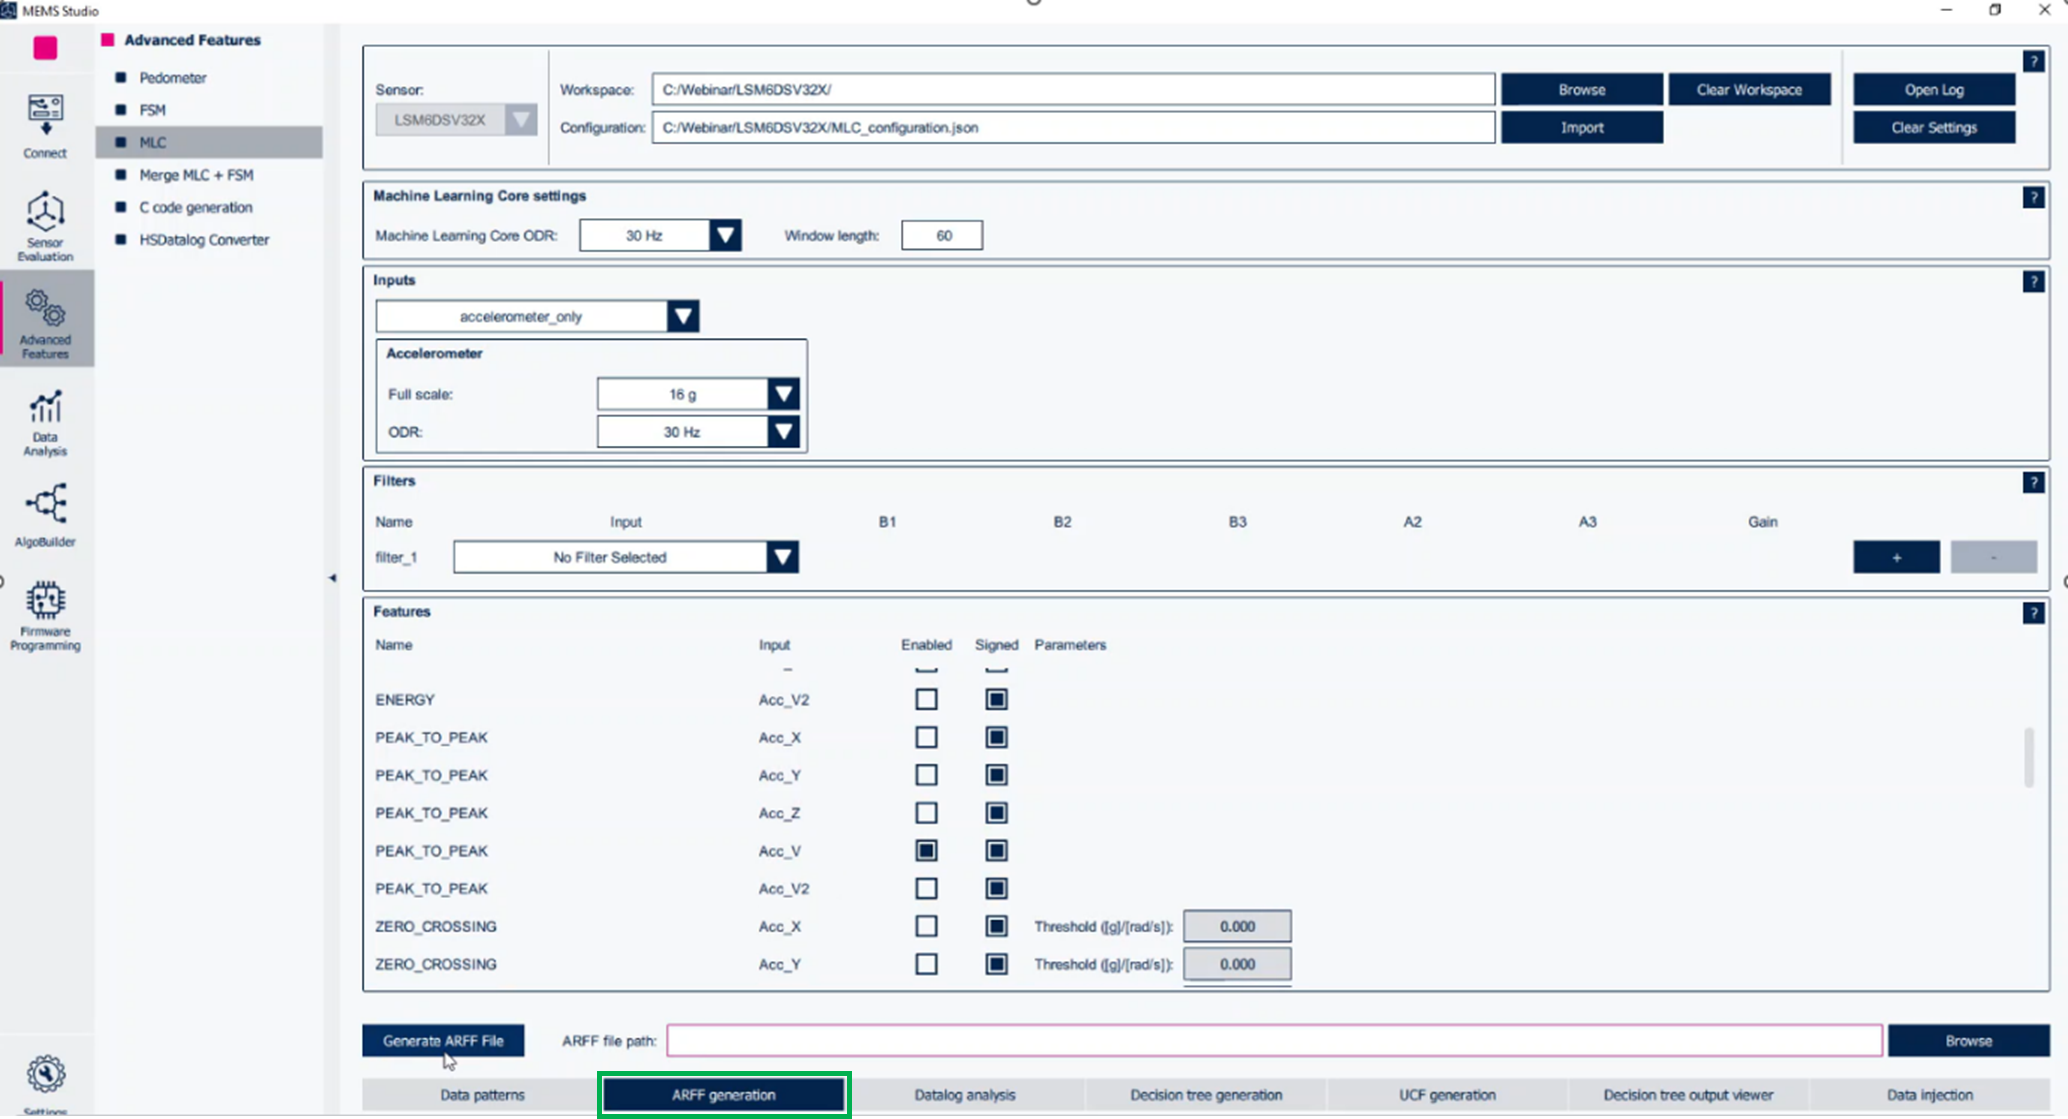Image resolution: width=2068 pixels, height=1119 pixels.
Task: Open help for Machine Learning Core settings
Action: coord(2035,197)
